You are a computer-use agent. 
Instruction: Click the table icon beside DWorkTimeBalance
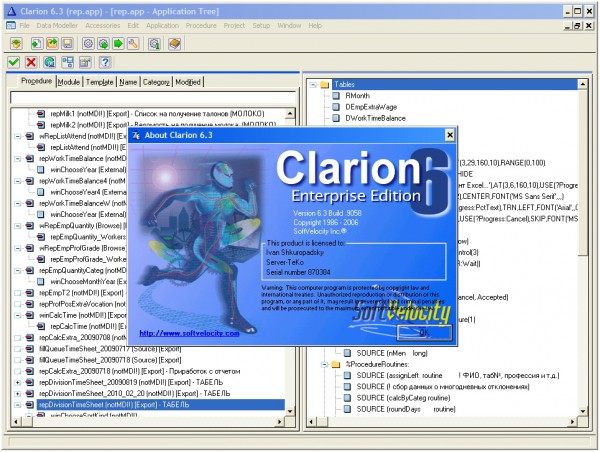tap(336, 118)
